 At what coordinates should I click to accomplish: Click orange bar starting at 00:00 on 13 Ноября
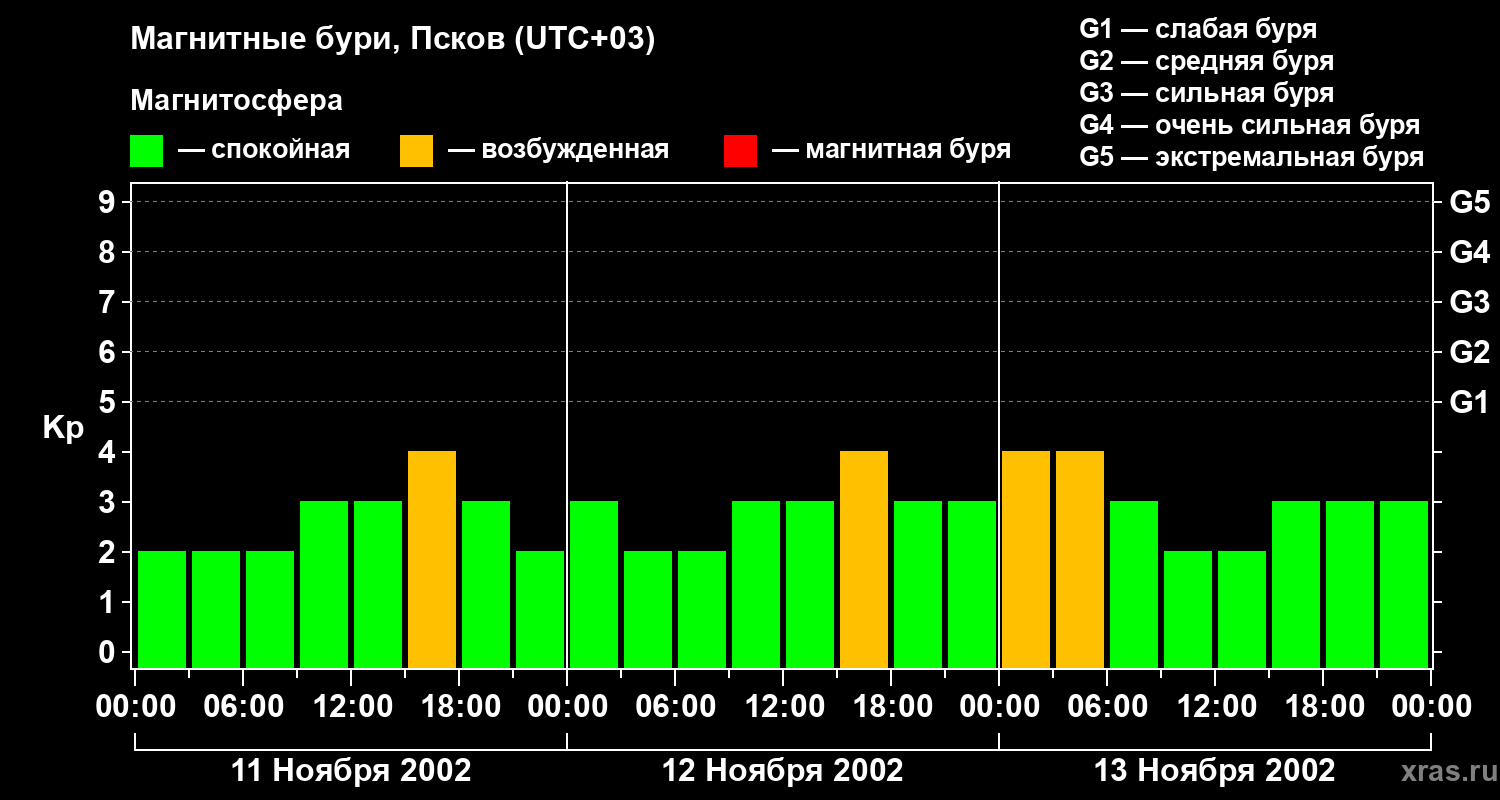pyautogui.click(x=1026, y=559)
